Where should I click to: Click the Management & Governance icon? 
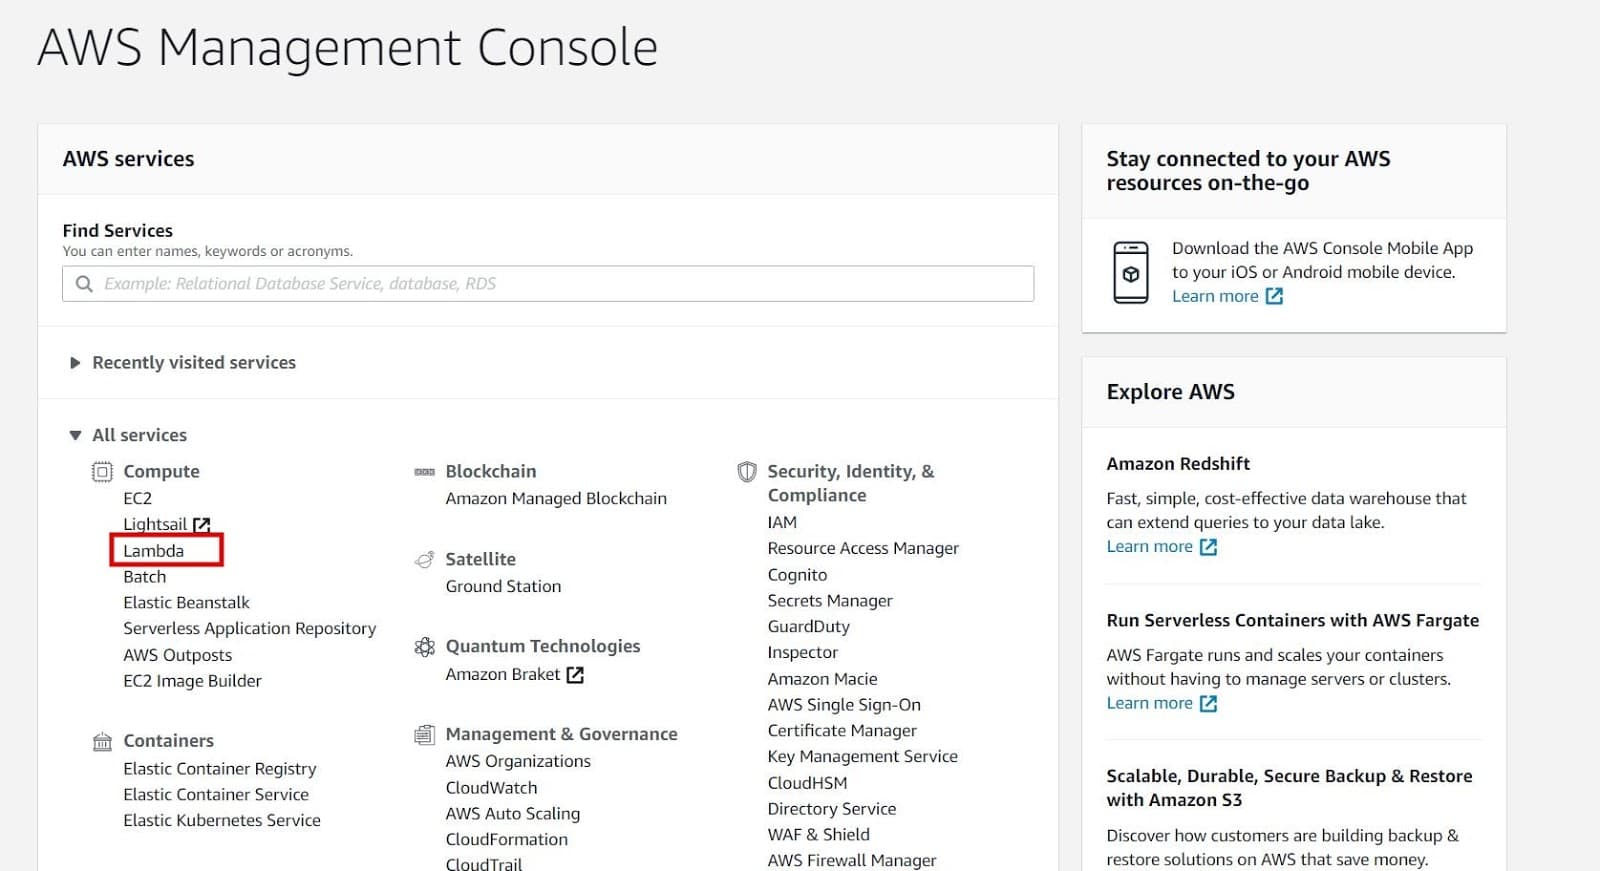[424, 735]
